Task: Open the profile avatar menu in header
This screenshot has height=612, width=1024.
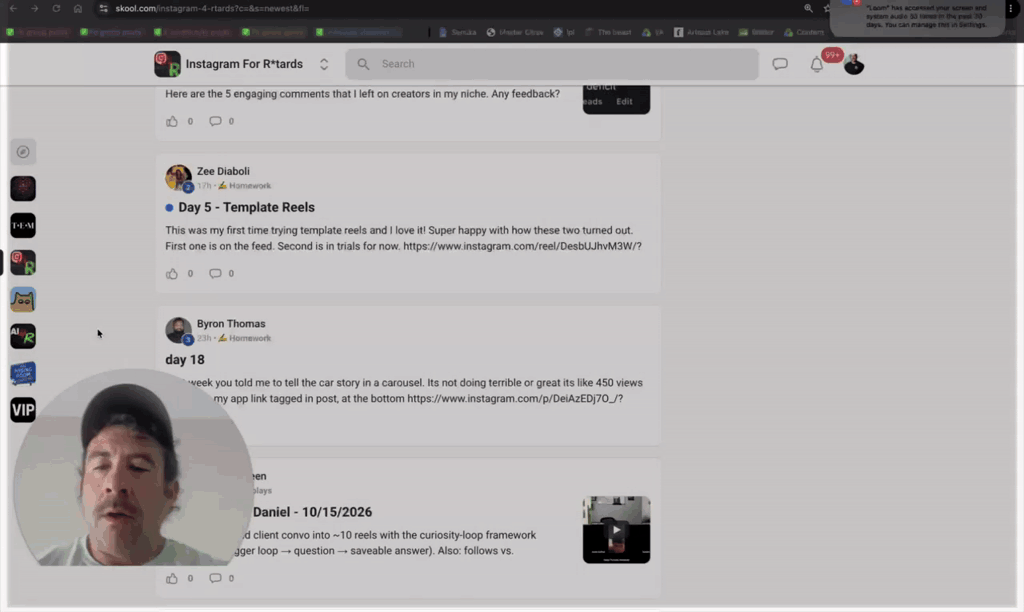Action: [x=854, y=64]
